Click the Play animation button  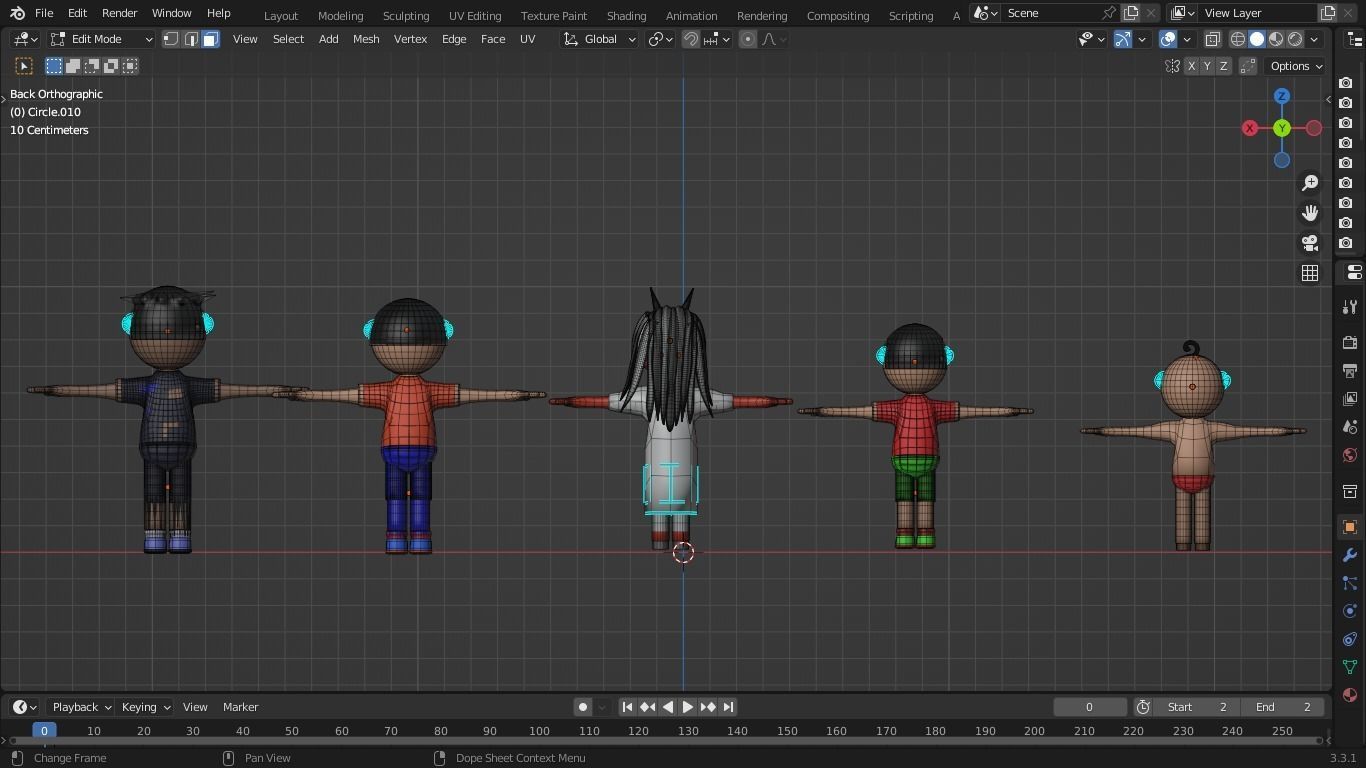688,707
